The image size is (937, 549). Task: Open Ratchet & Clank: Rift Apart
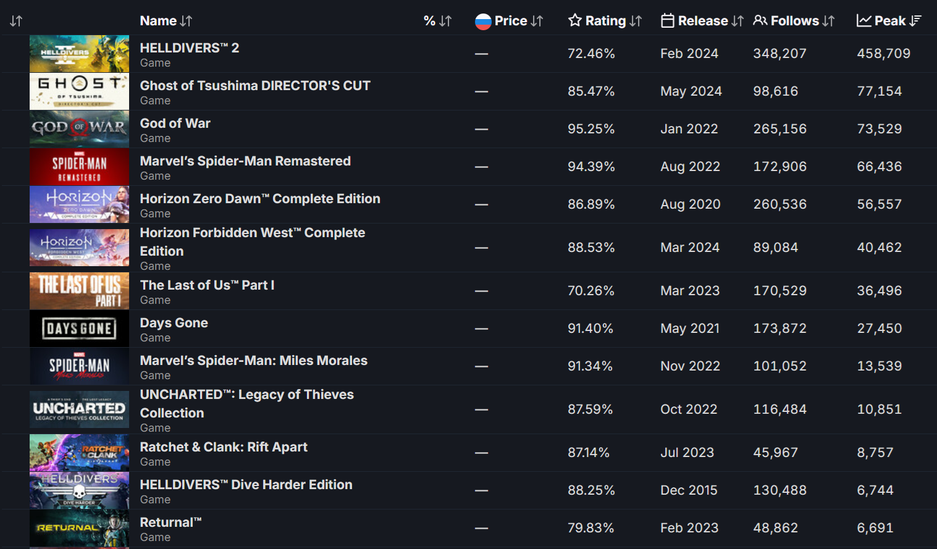click(x=223, y=447)
